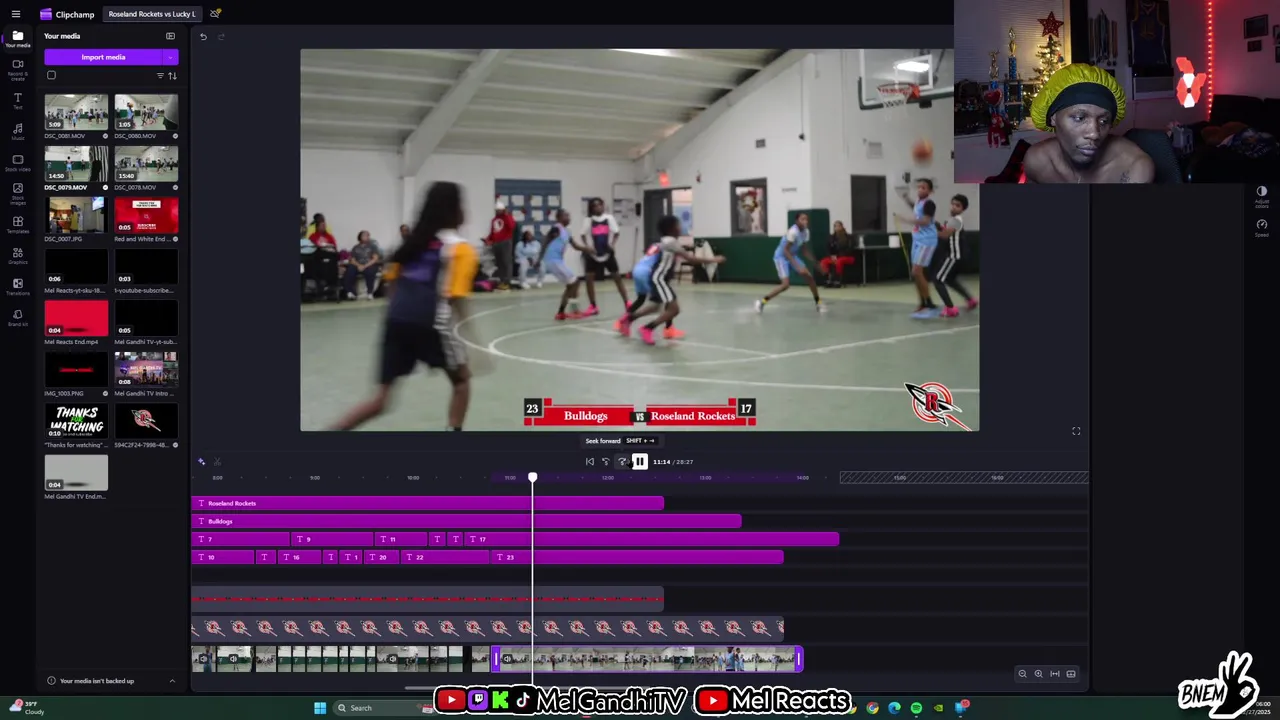Open the Graphics sidebar icon

tap(17, 256)
